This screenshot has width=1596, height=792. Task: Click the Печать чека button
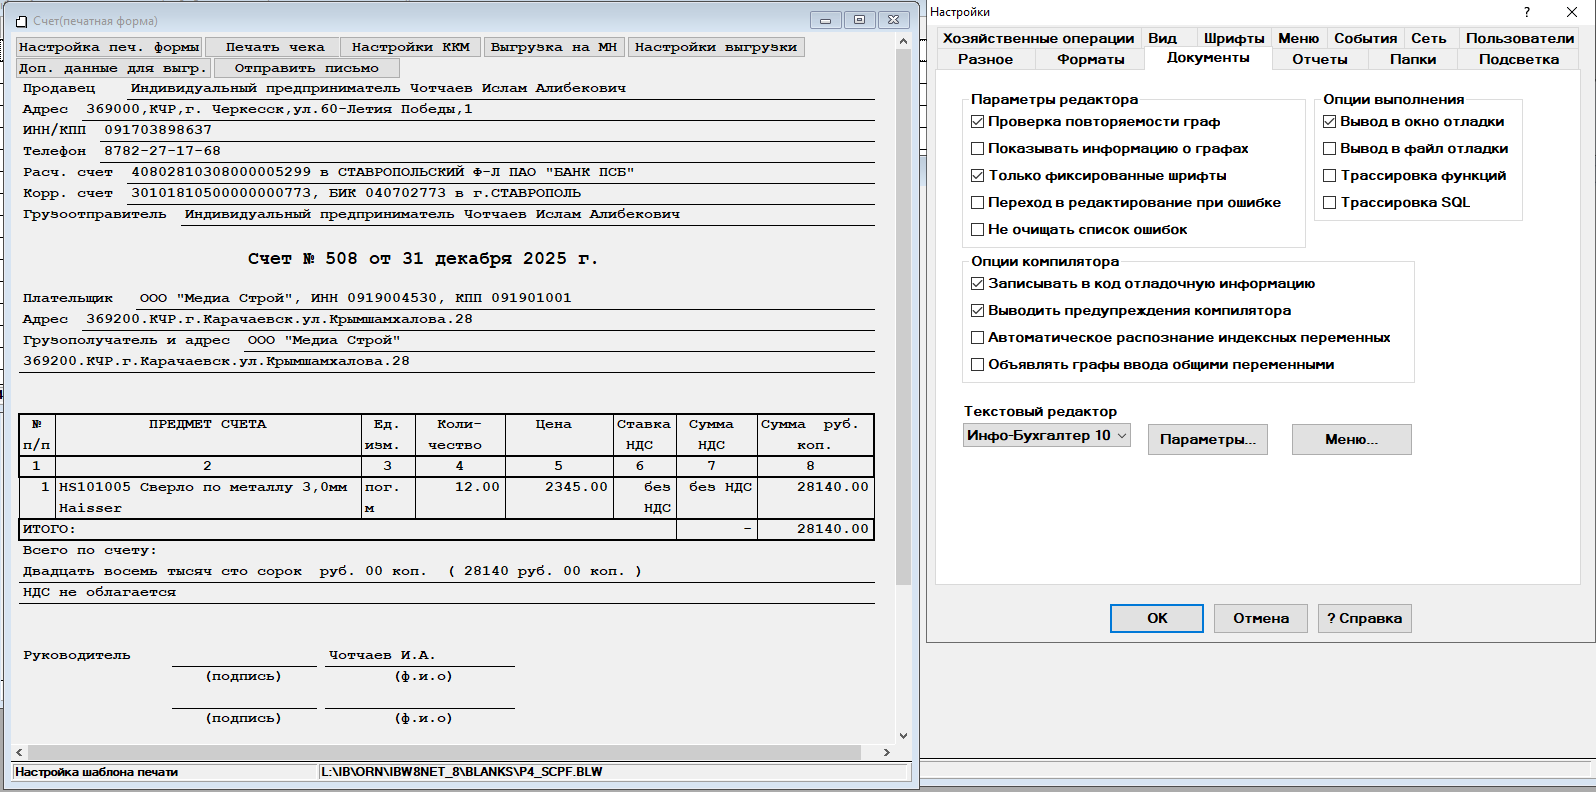click(274, 47)
